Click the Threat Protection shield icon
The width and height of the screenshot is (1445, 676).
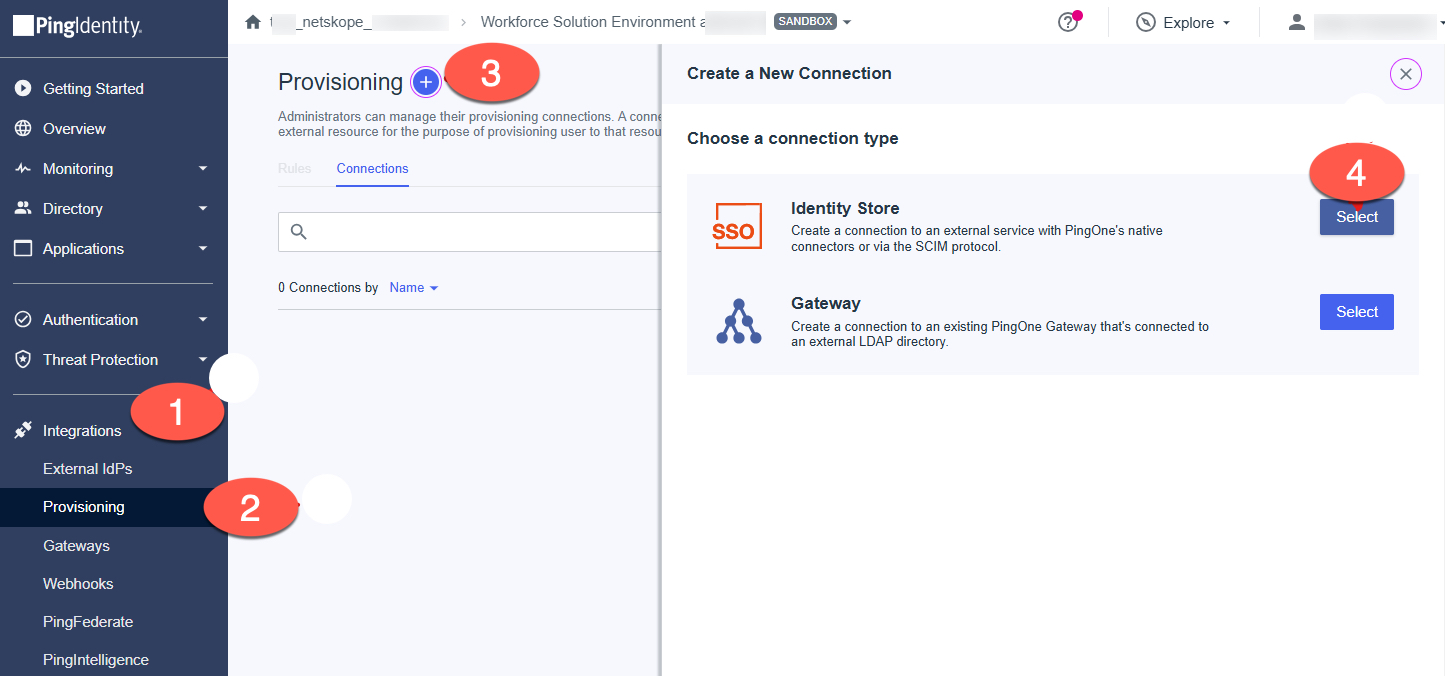[x=23, y=360]
